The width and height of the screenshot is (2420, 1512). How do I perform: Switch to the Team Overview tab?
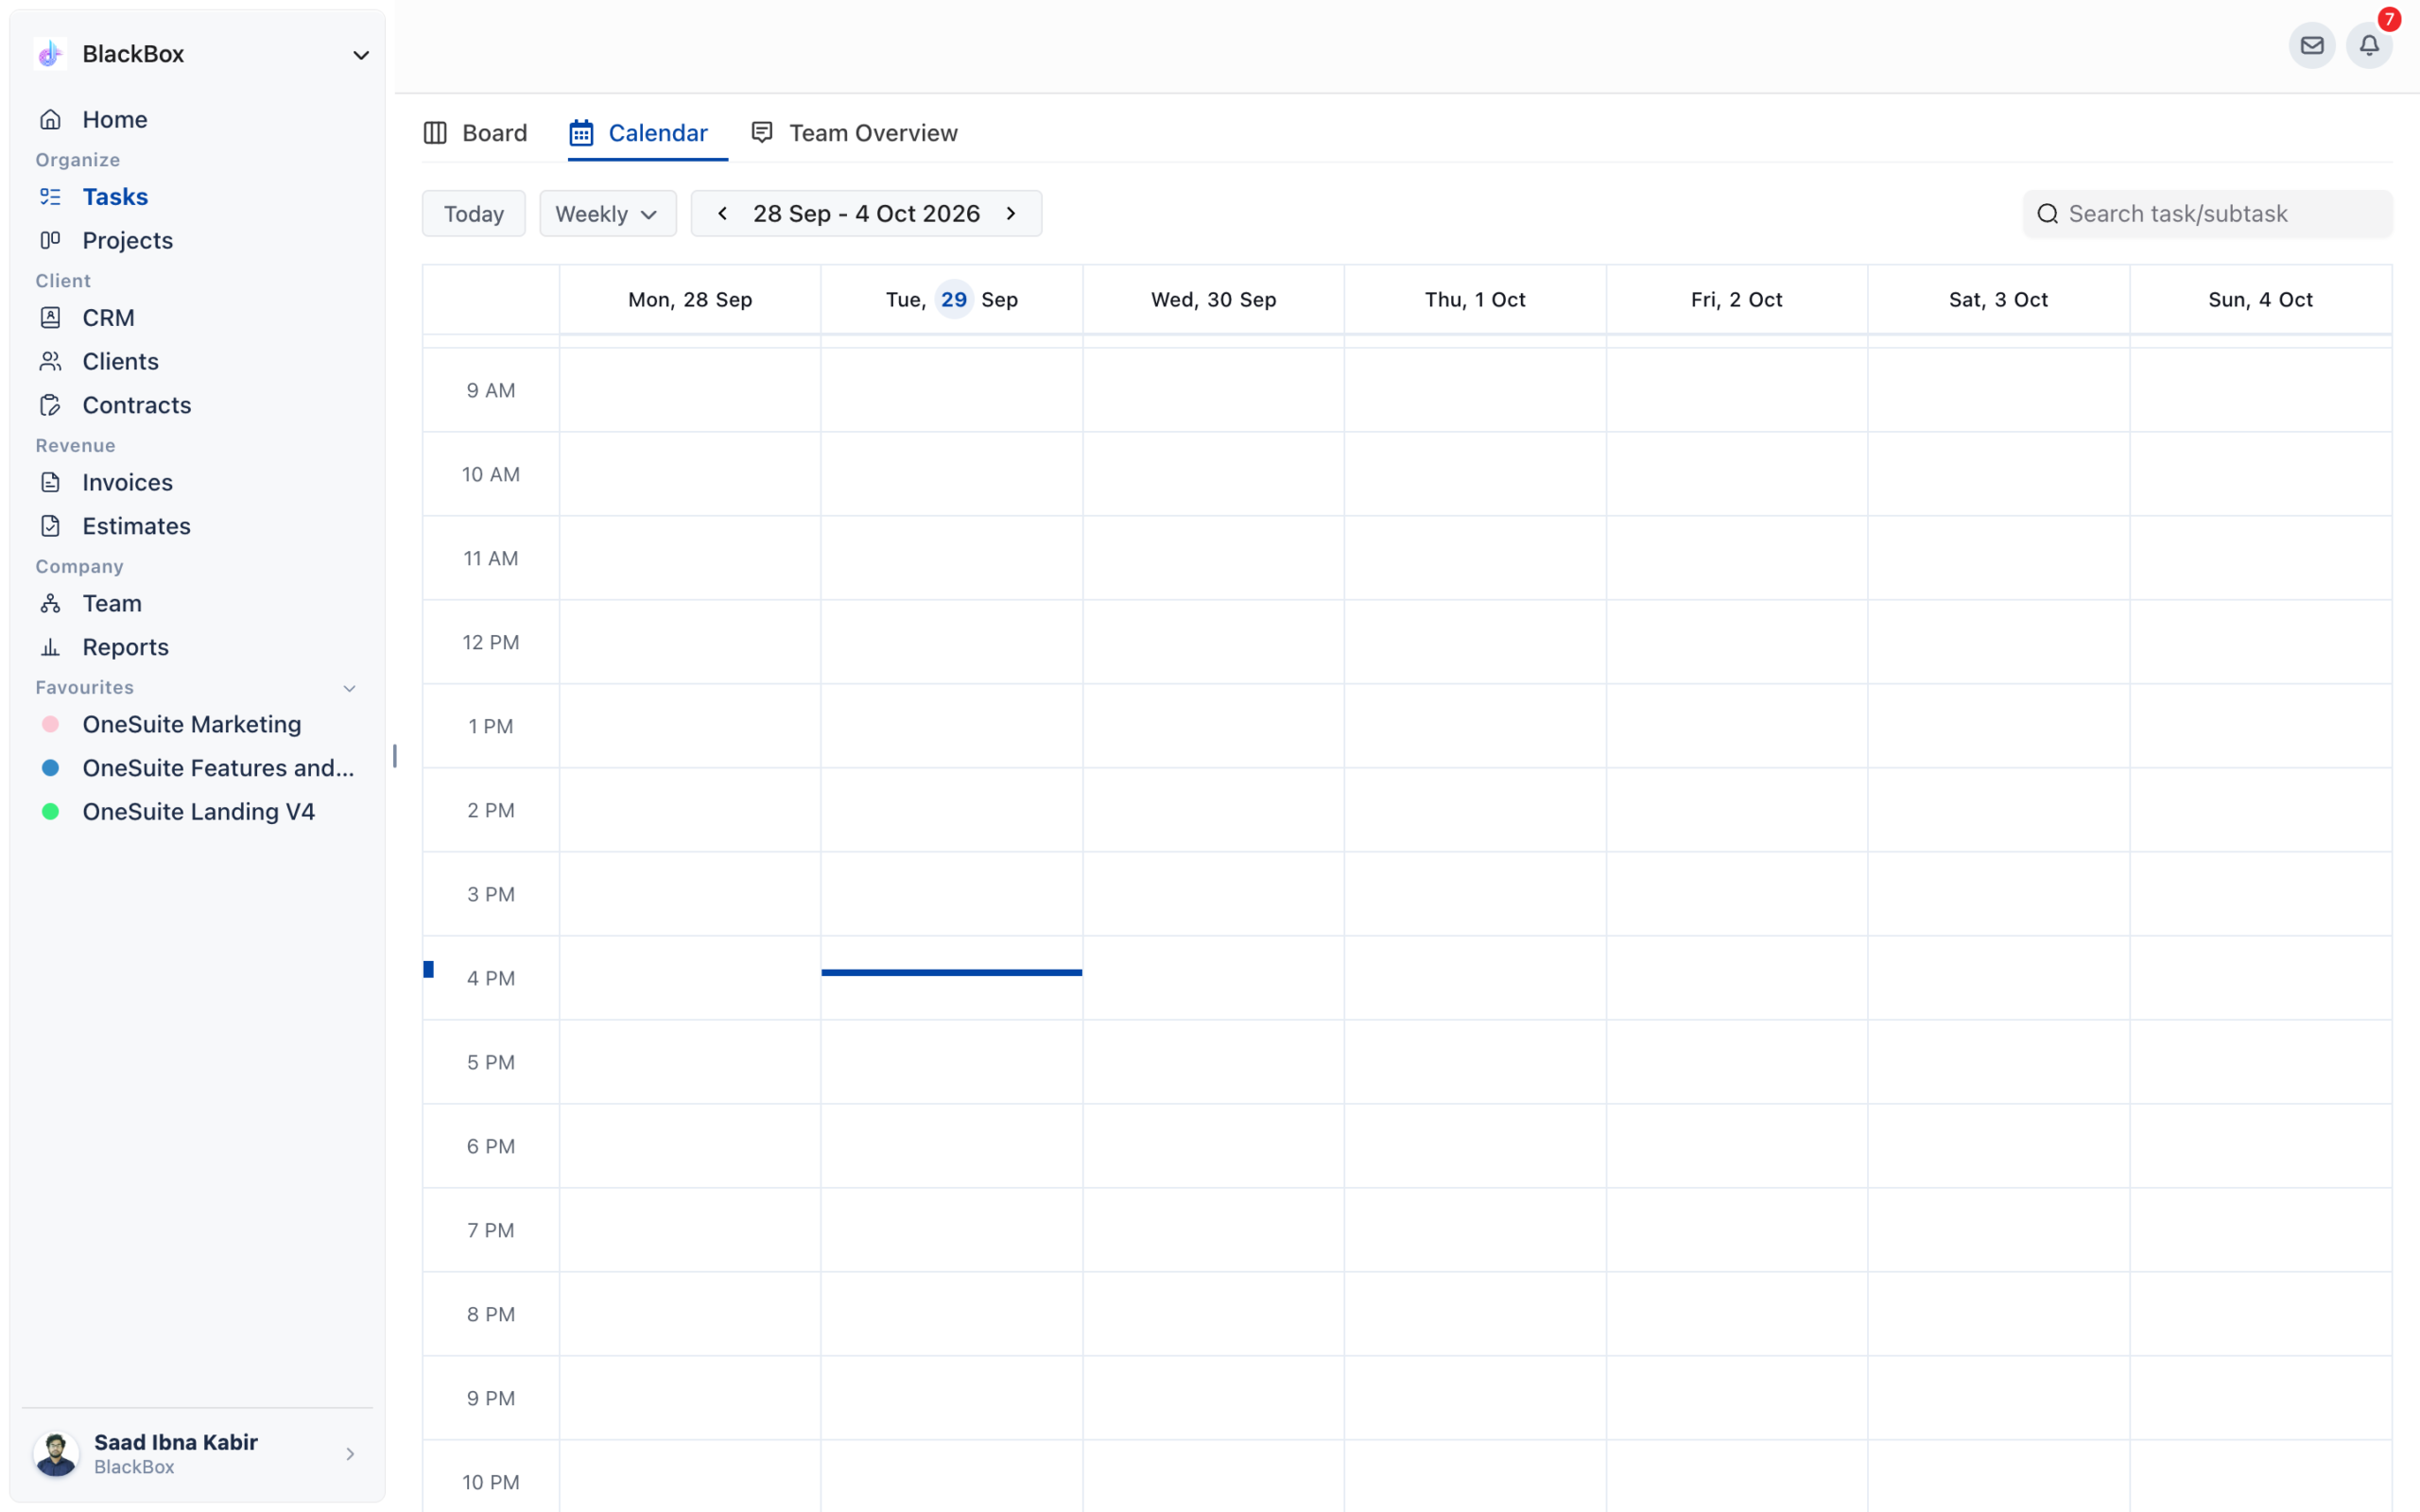pyautogui.click(x=854, y=133)
